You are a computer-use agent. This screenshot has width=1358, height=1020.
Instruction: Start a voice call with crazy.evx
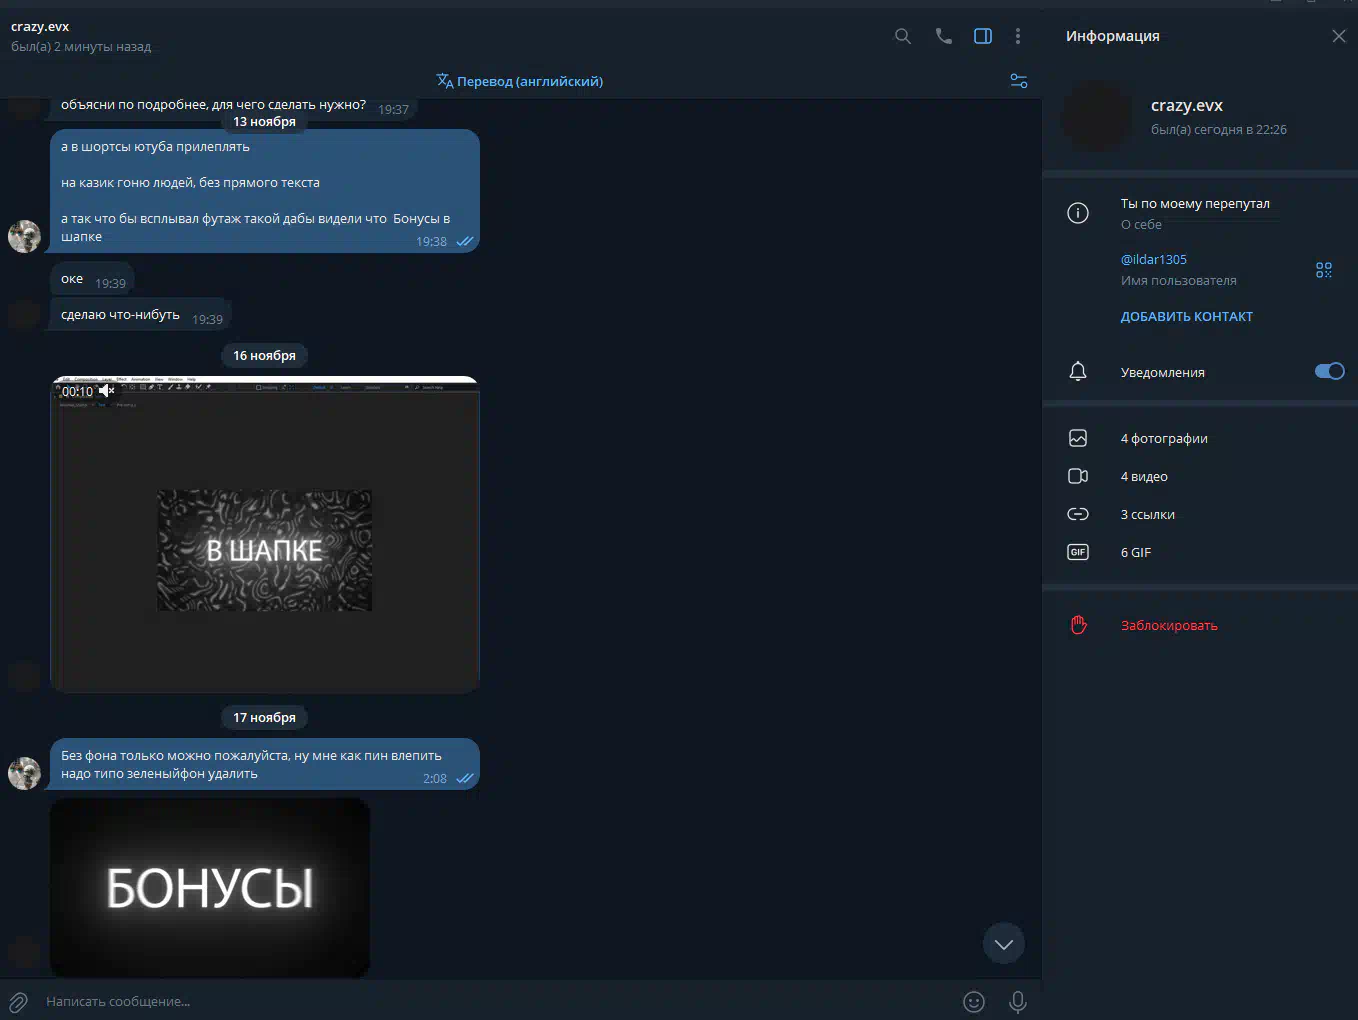pos(943,36)
